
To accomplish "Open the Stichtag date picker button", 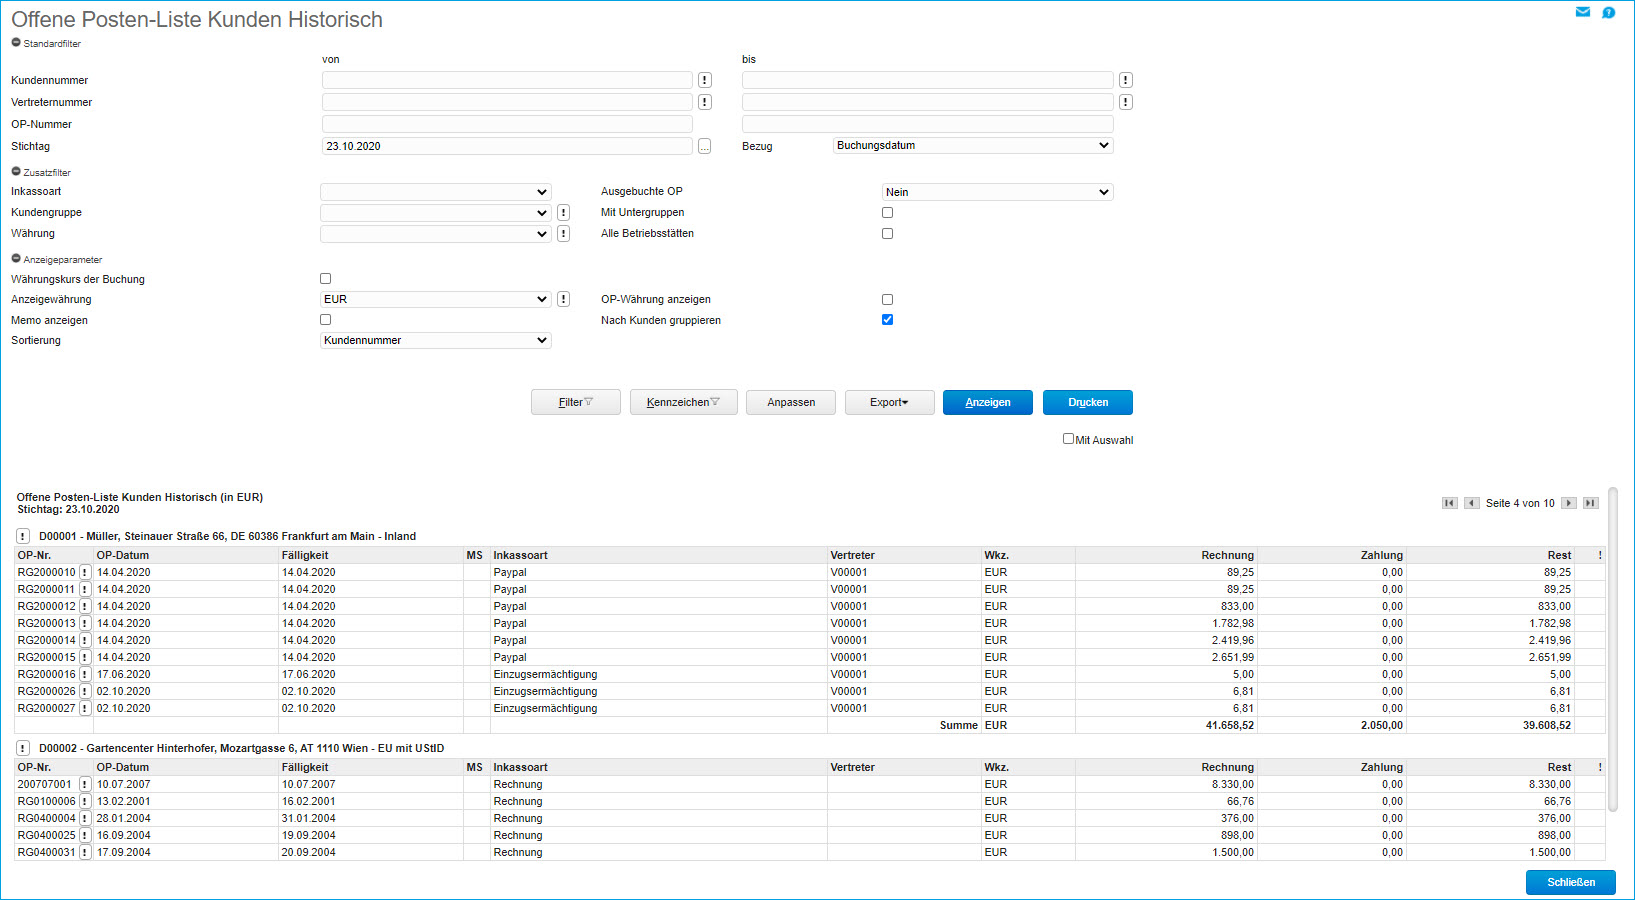I will coord(704,146).
